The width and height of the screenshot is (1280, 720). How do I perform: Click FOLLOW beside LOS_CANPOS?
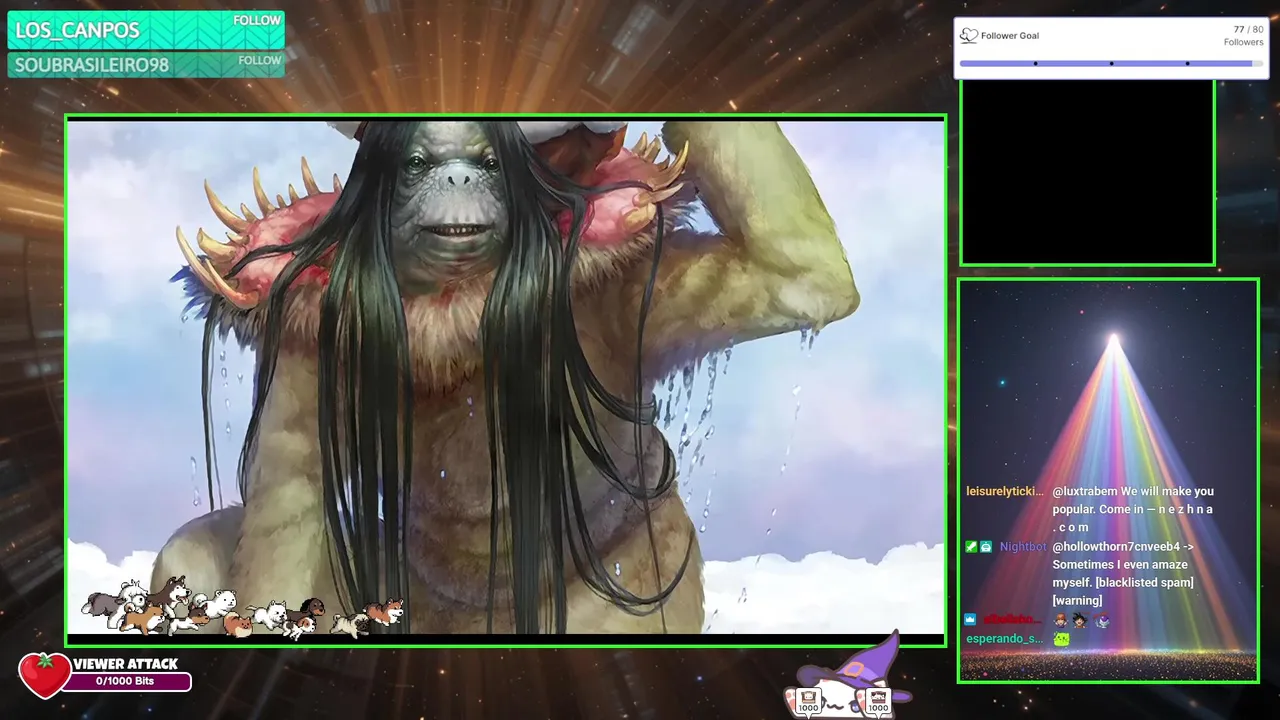click(257, 21)
